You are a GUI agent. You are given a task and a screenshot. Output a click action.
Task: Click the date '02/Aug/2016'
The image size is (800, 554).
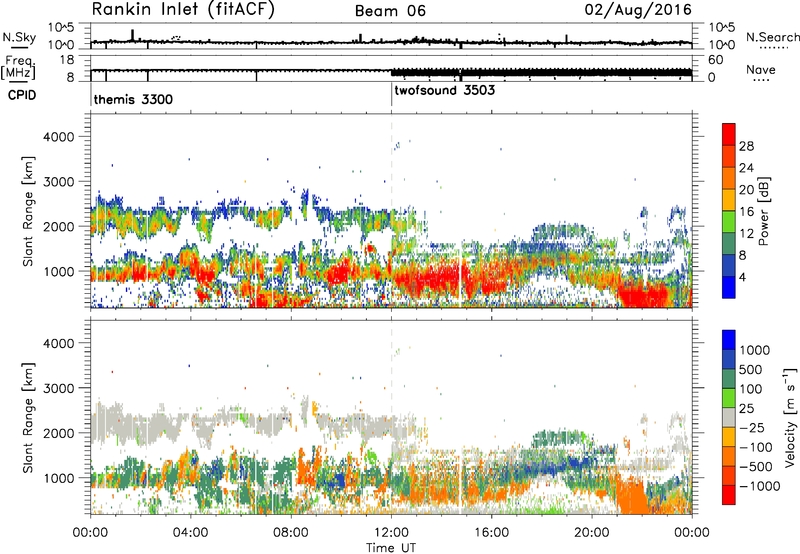pyautogui.click(x=638, y=10)
